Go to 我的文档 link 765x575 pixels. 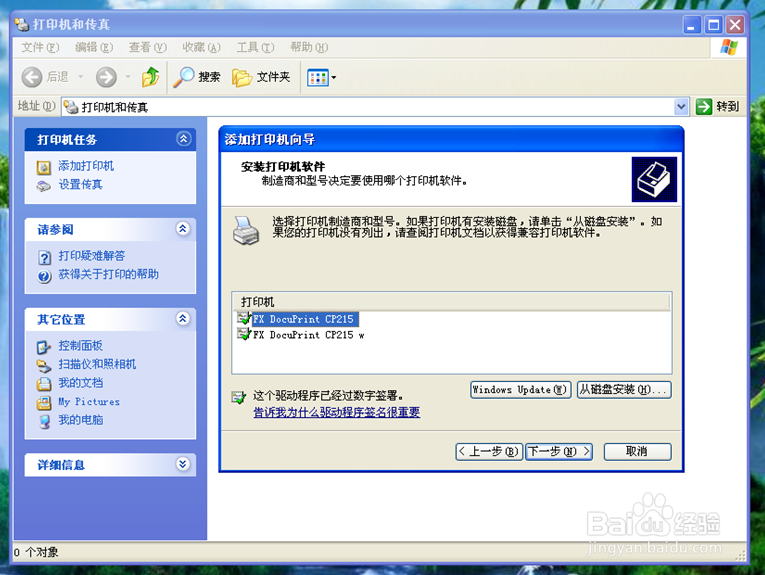[x=81, y=382]
